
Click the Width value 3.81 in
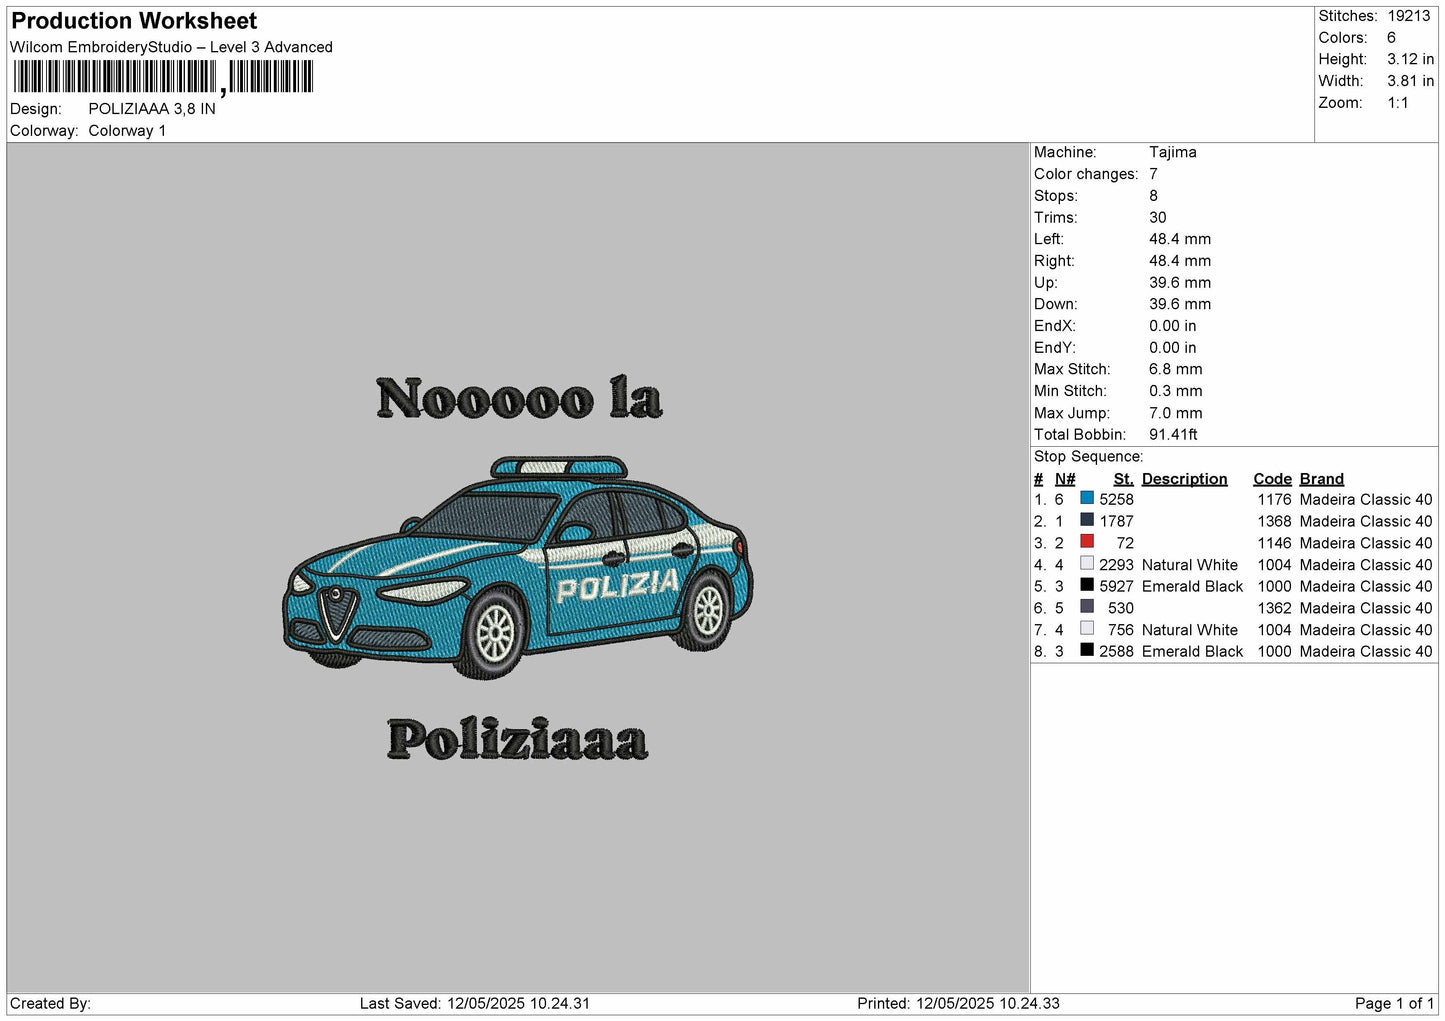click(1410, 81)
